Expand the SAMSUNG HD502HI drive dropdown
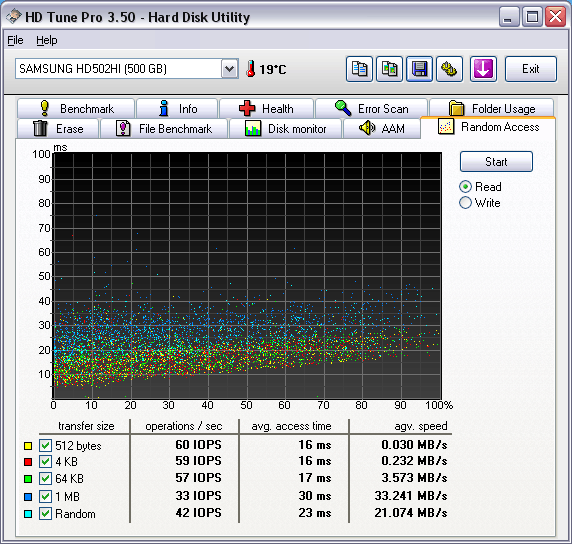572x544 pixels. pyautogui.click(x=229, y=69)
